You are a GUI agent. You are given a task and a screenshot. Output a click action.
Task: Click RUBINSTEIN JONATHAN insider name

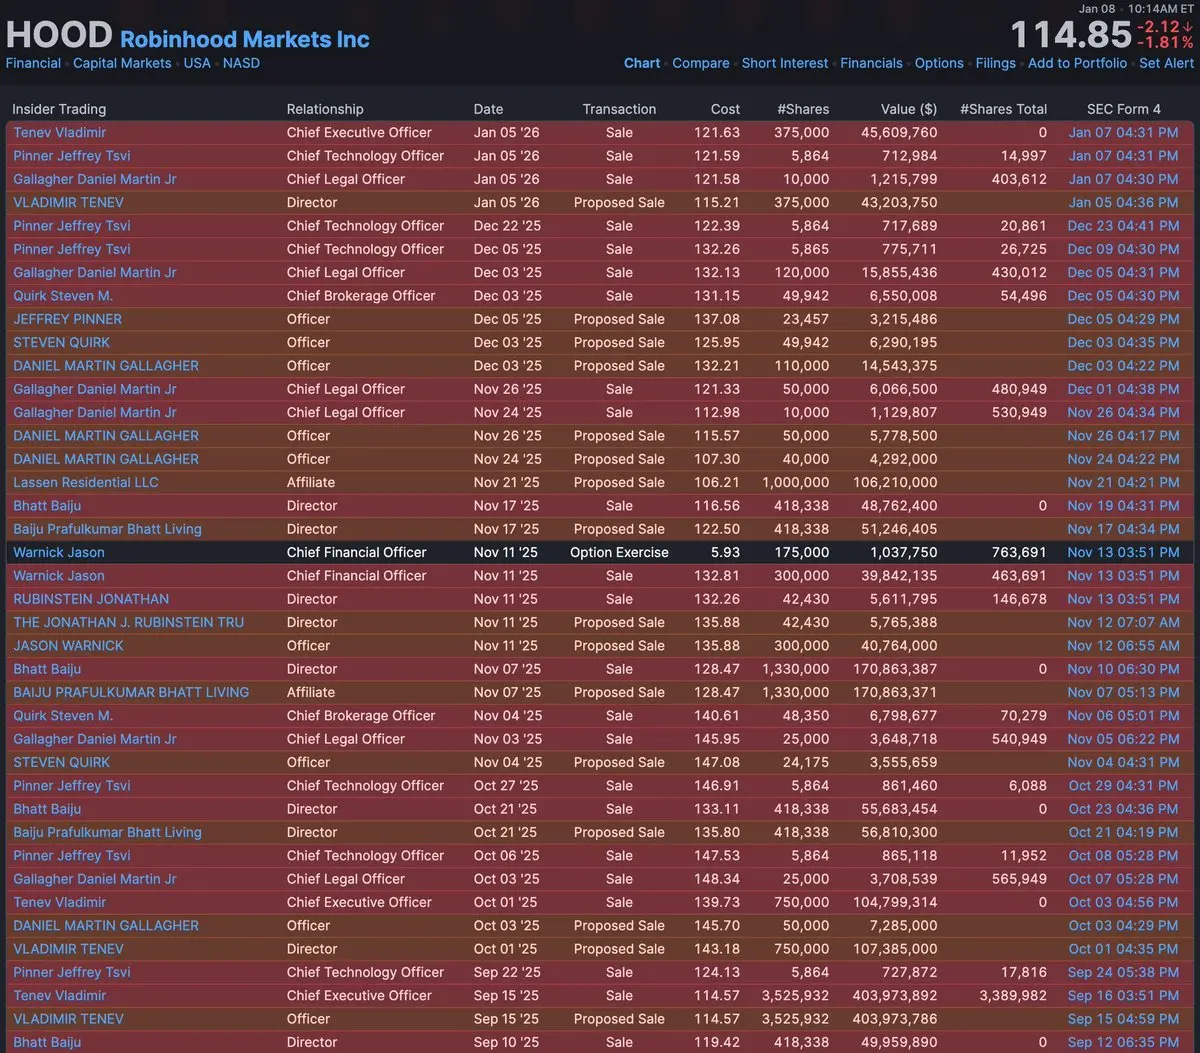point(91,599)
